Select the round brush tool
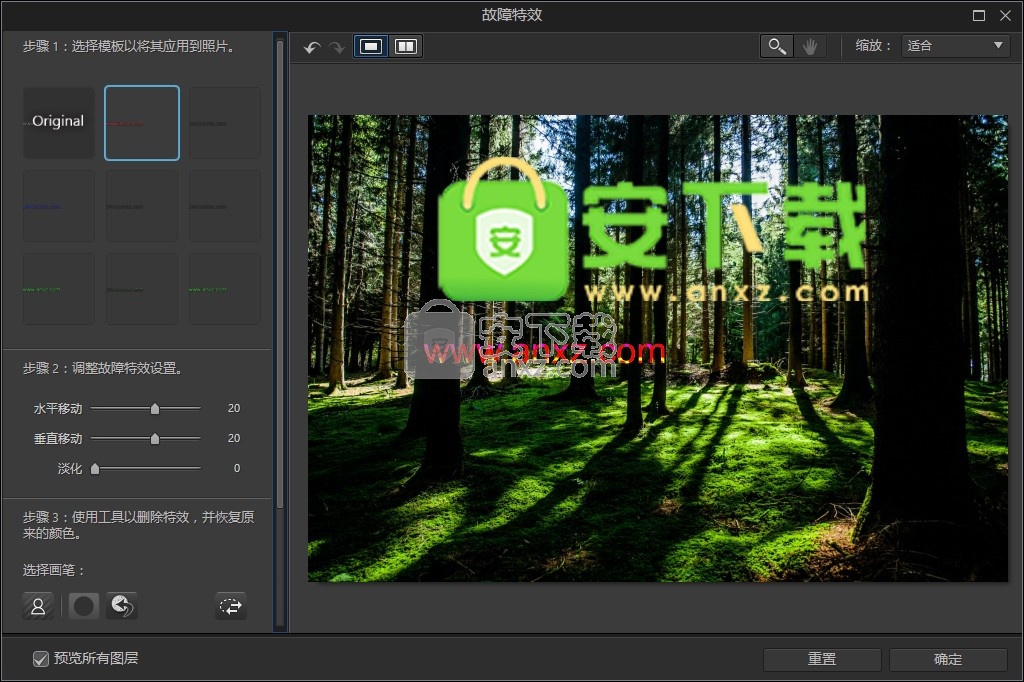 tap(84, 606)
